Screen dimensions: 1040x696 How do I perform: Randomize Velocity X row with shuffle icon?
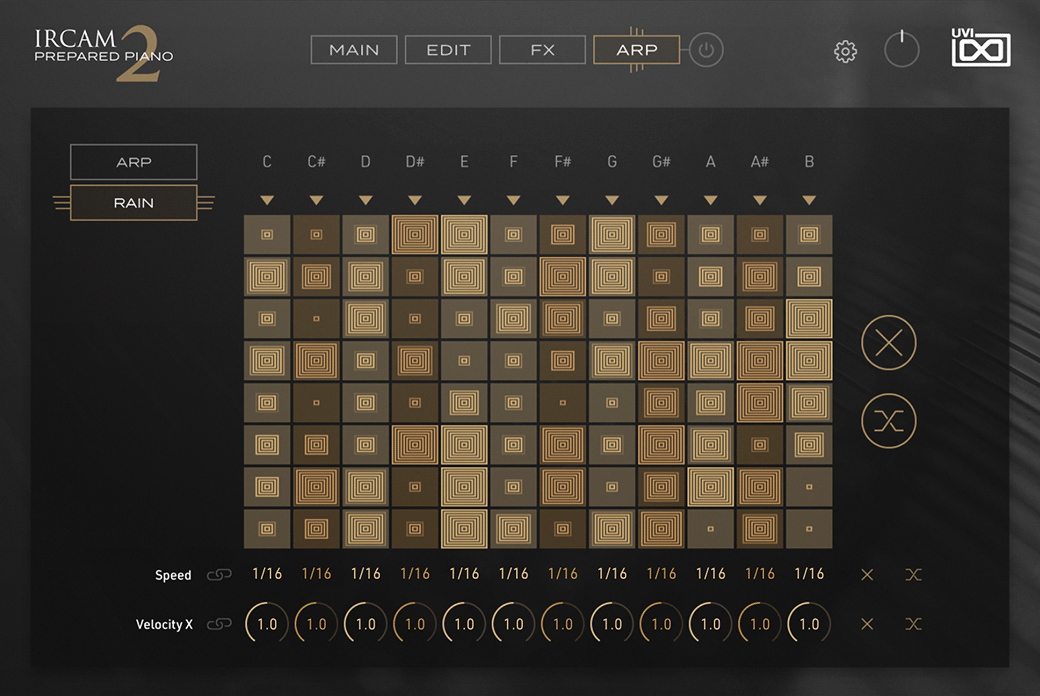coord(913,624)
